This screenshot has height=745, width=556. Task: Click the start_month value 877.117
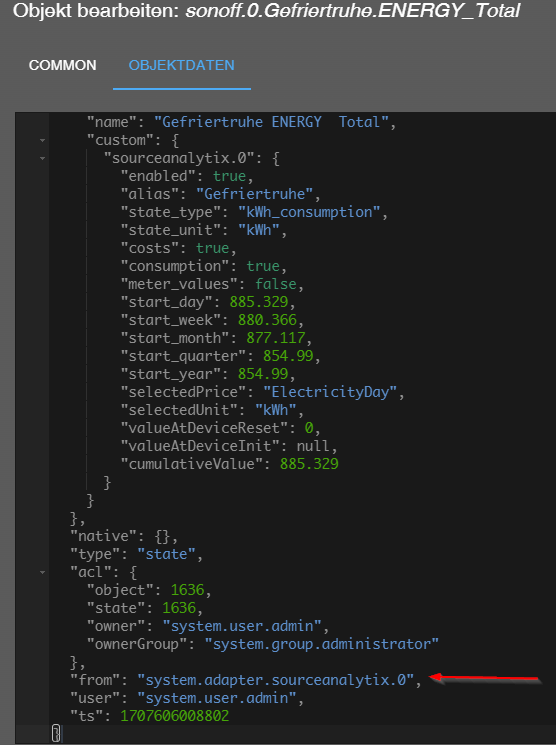276,338
